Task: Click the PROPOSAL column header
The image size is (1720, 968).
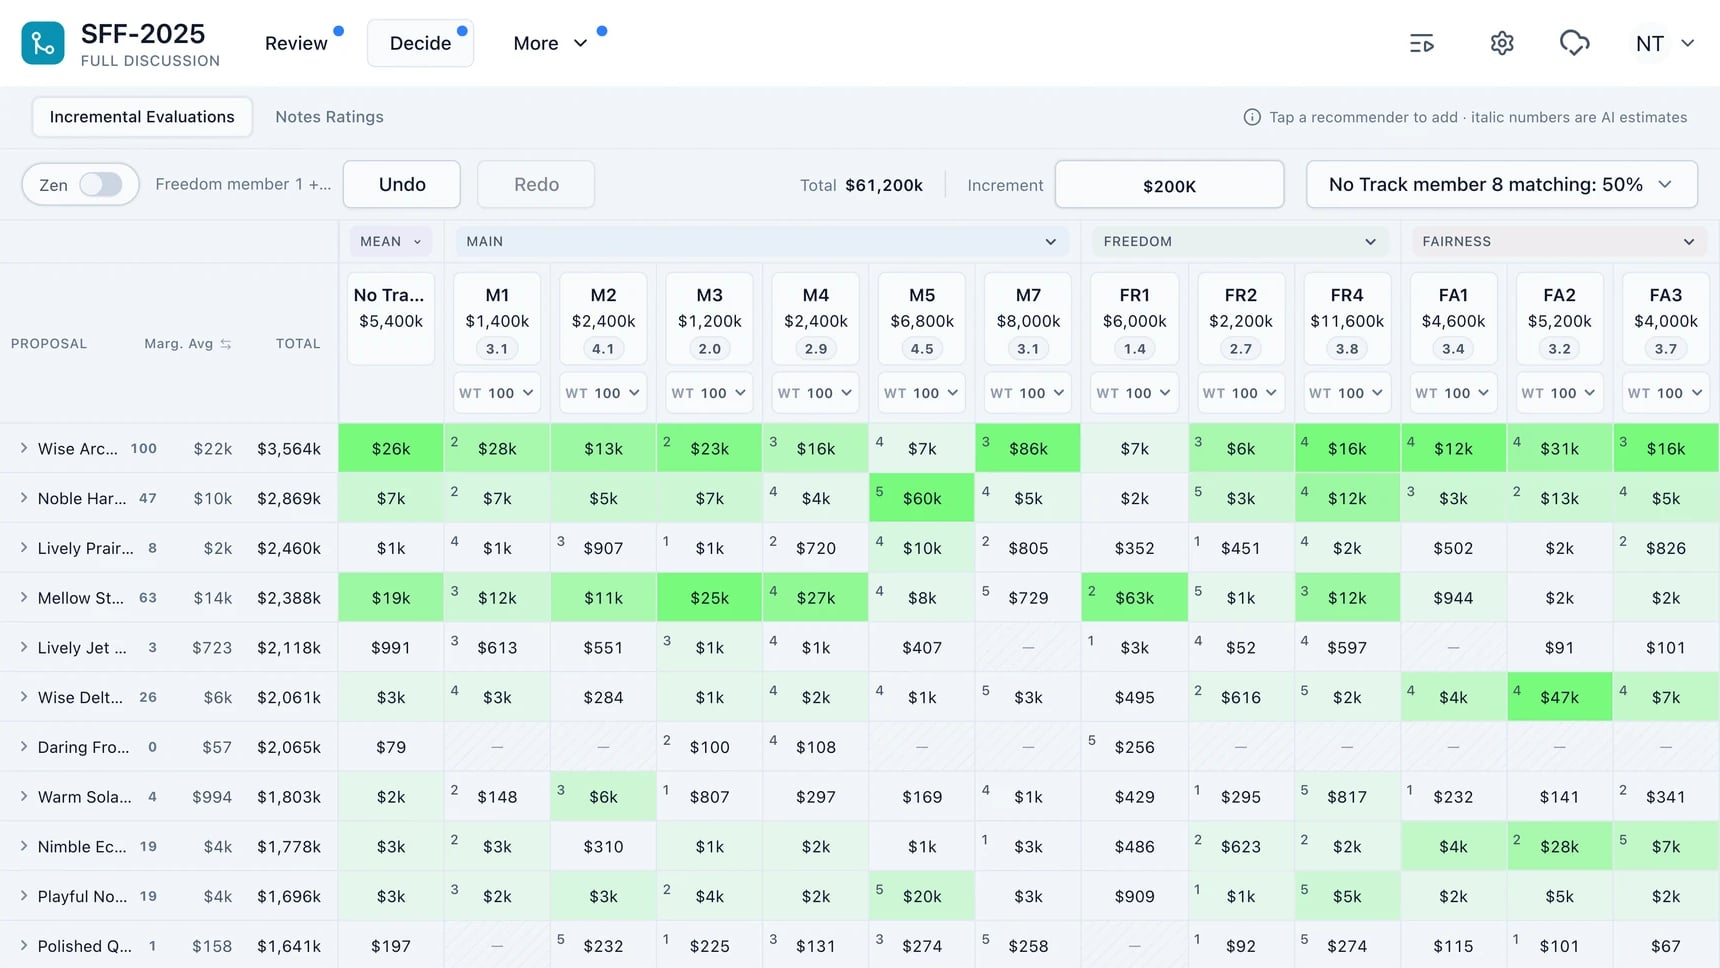Action: 49,344
